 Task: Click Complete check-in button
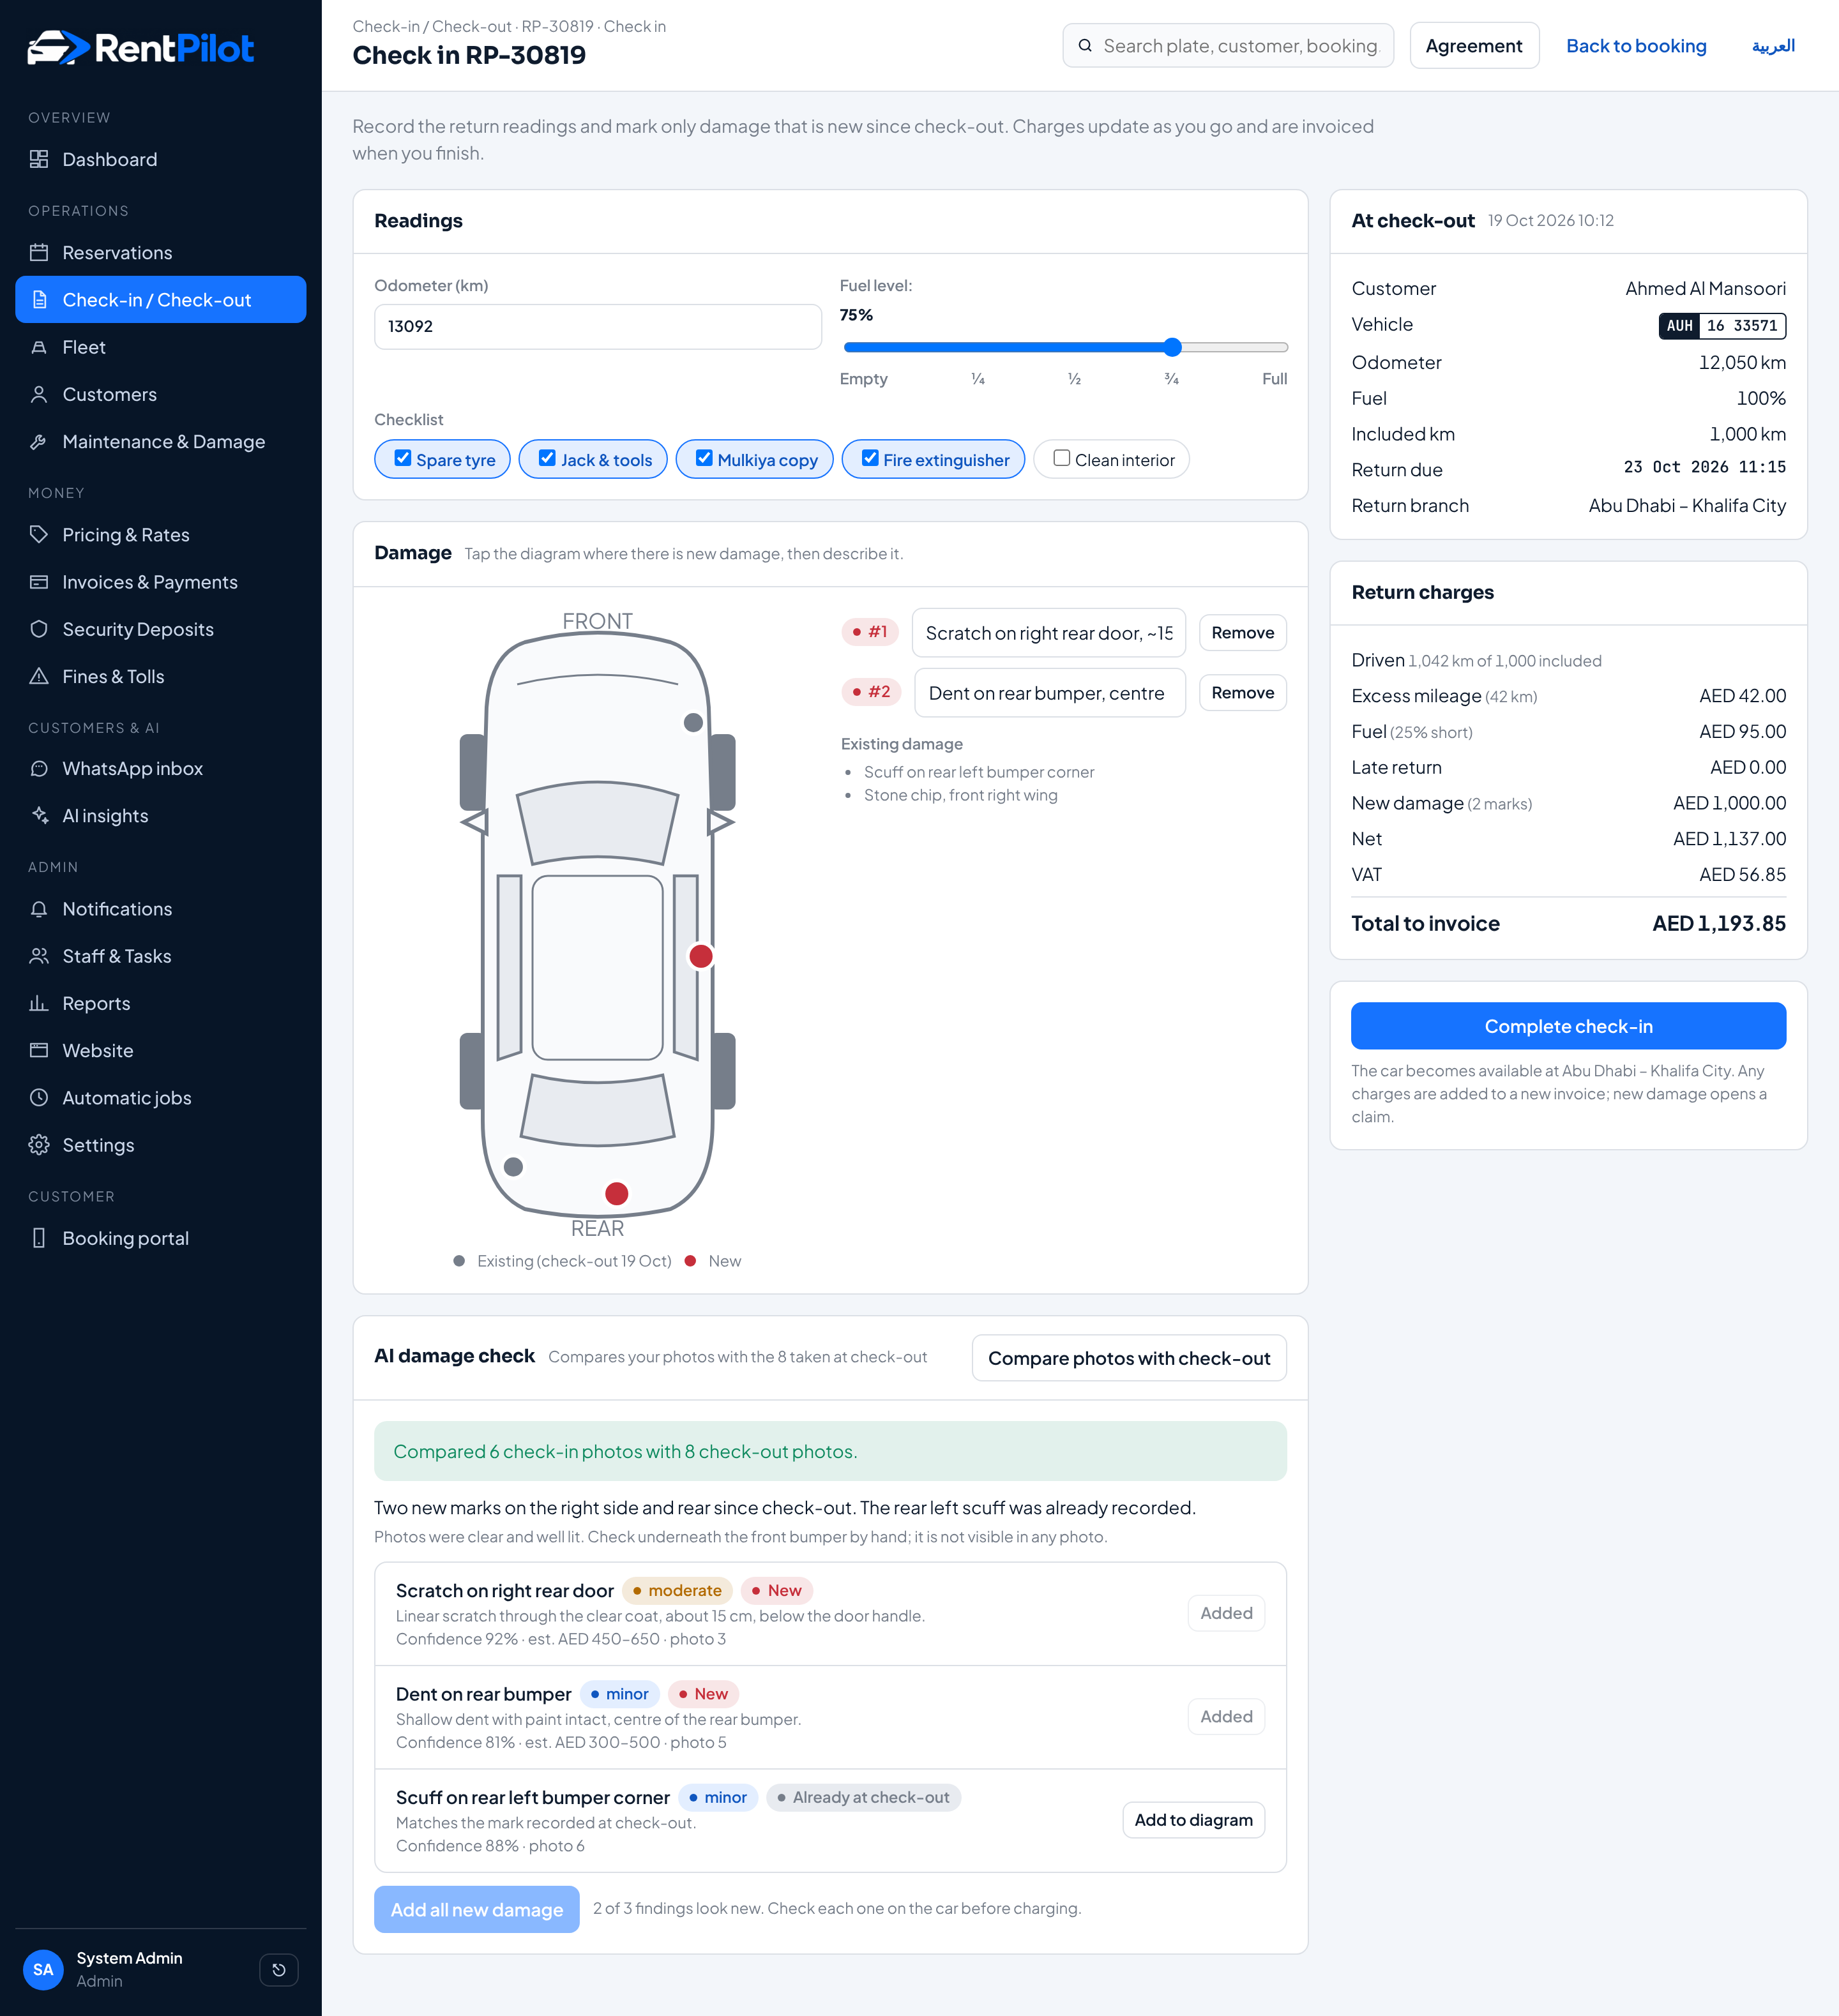(1568, 1026)
